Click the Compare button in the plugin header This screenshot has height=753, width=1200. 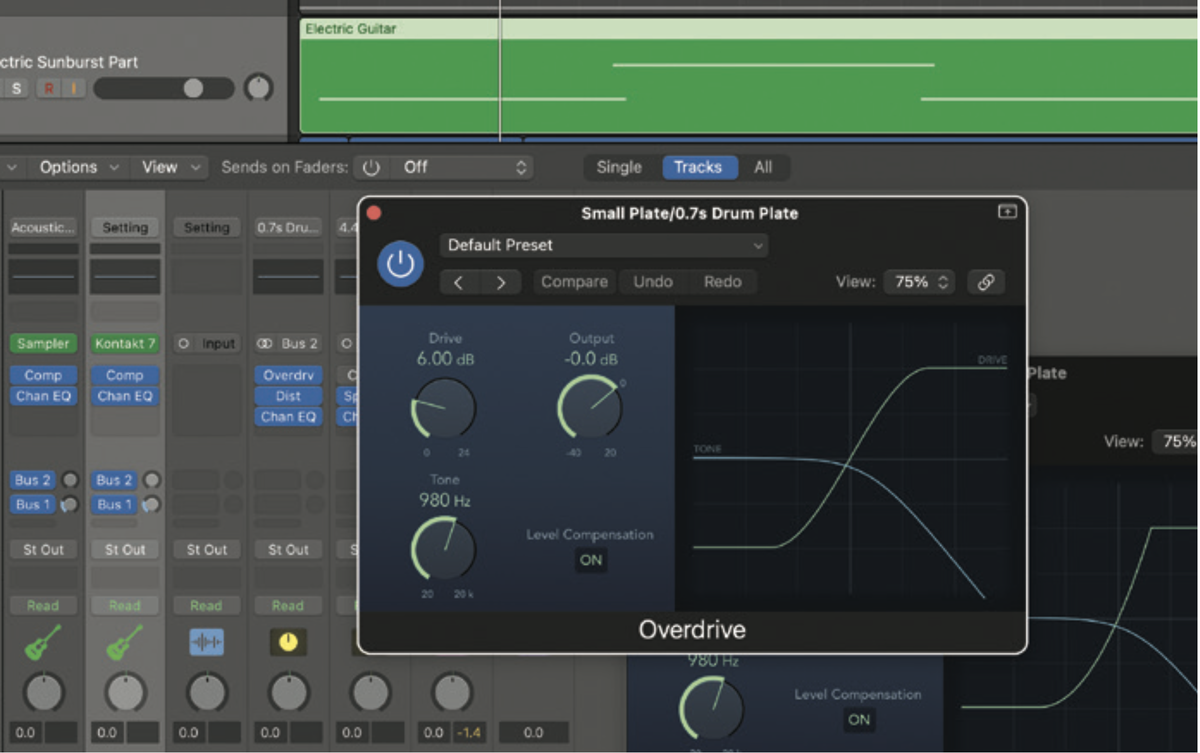tap(573, 281)
